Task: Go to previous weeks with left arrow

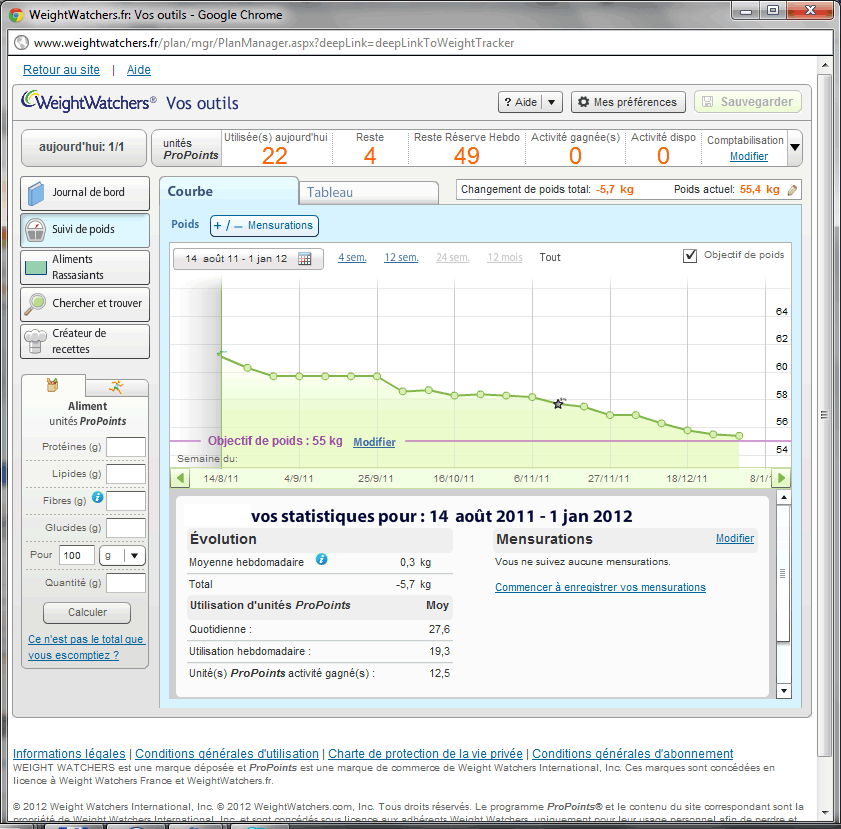Action: (x=180, y=478)
